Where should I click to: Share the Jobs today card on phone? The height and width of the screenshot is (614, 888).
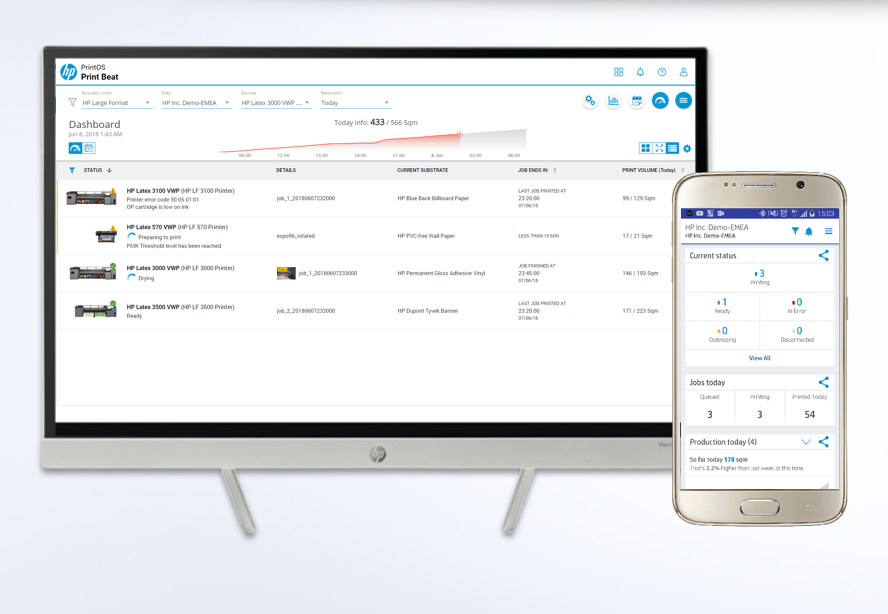coord(823,382)
